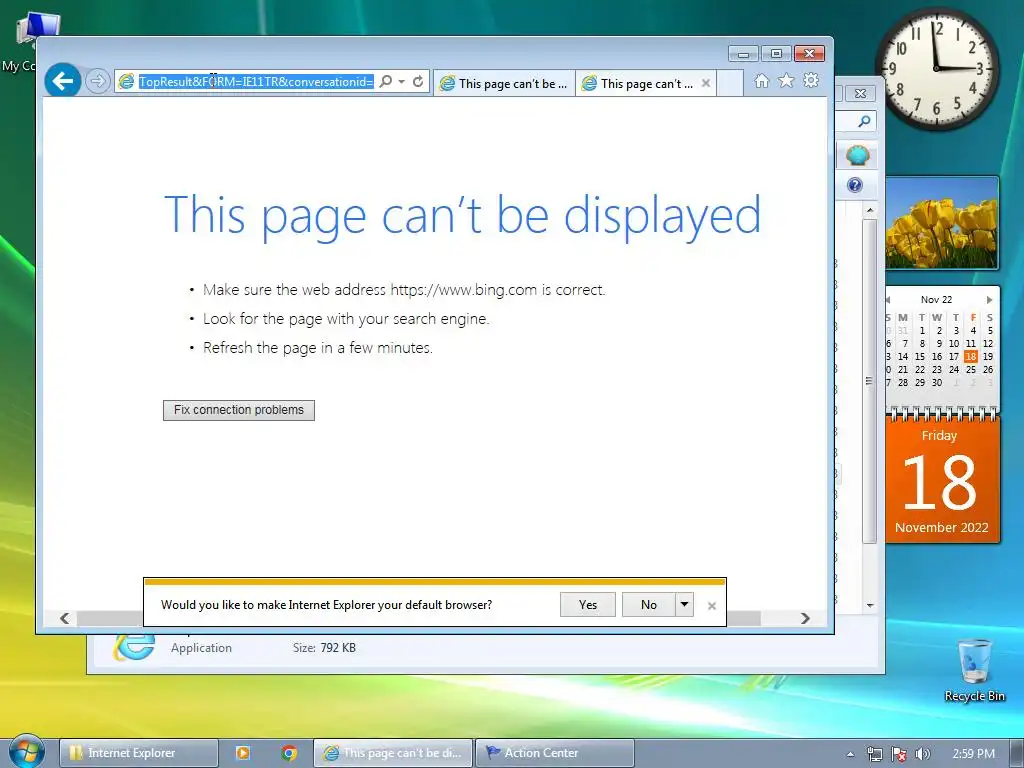The image size is (1024, 768).
Task: Go to previous month in calendar gadget
Action: coord(888,300)
